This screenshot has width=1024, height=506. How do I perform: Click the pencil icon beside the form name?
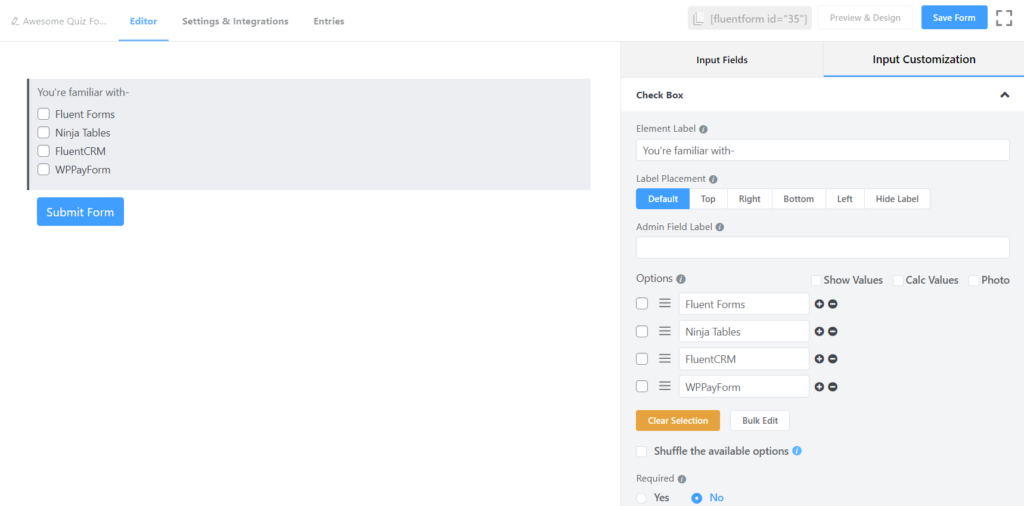15,21
